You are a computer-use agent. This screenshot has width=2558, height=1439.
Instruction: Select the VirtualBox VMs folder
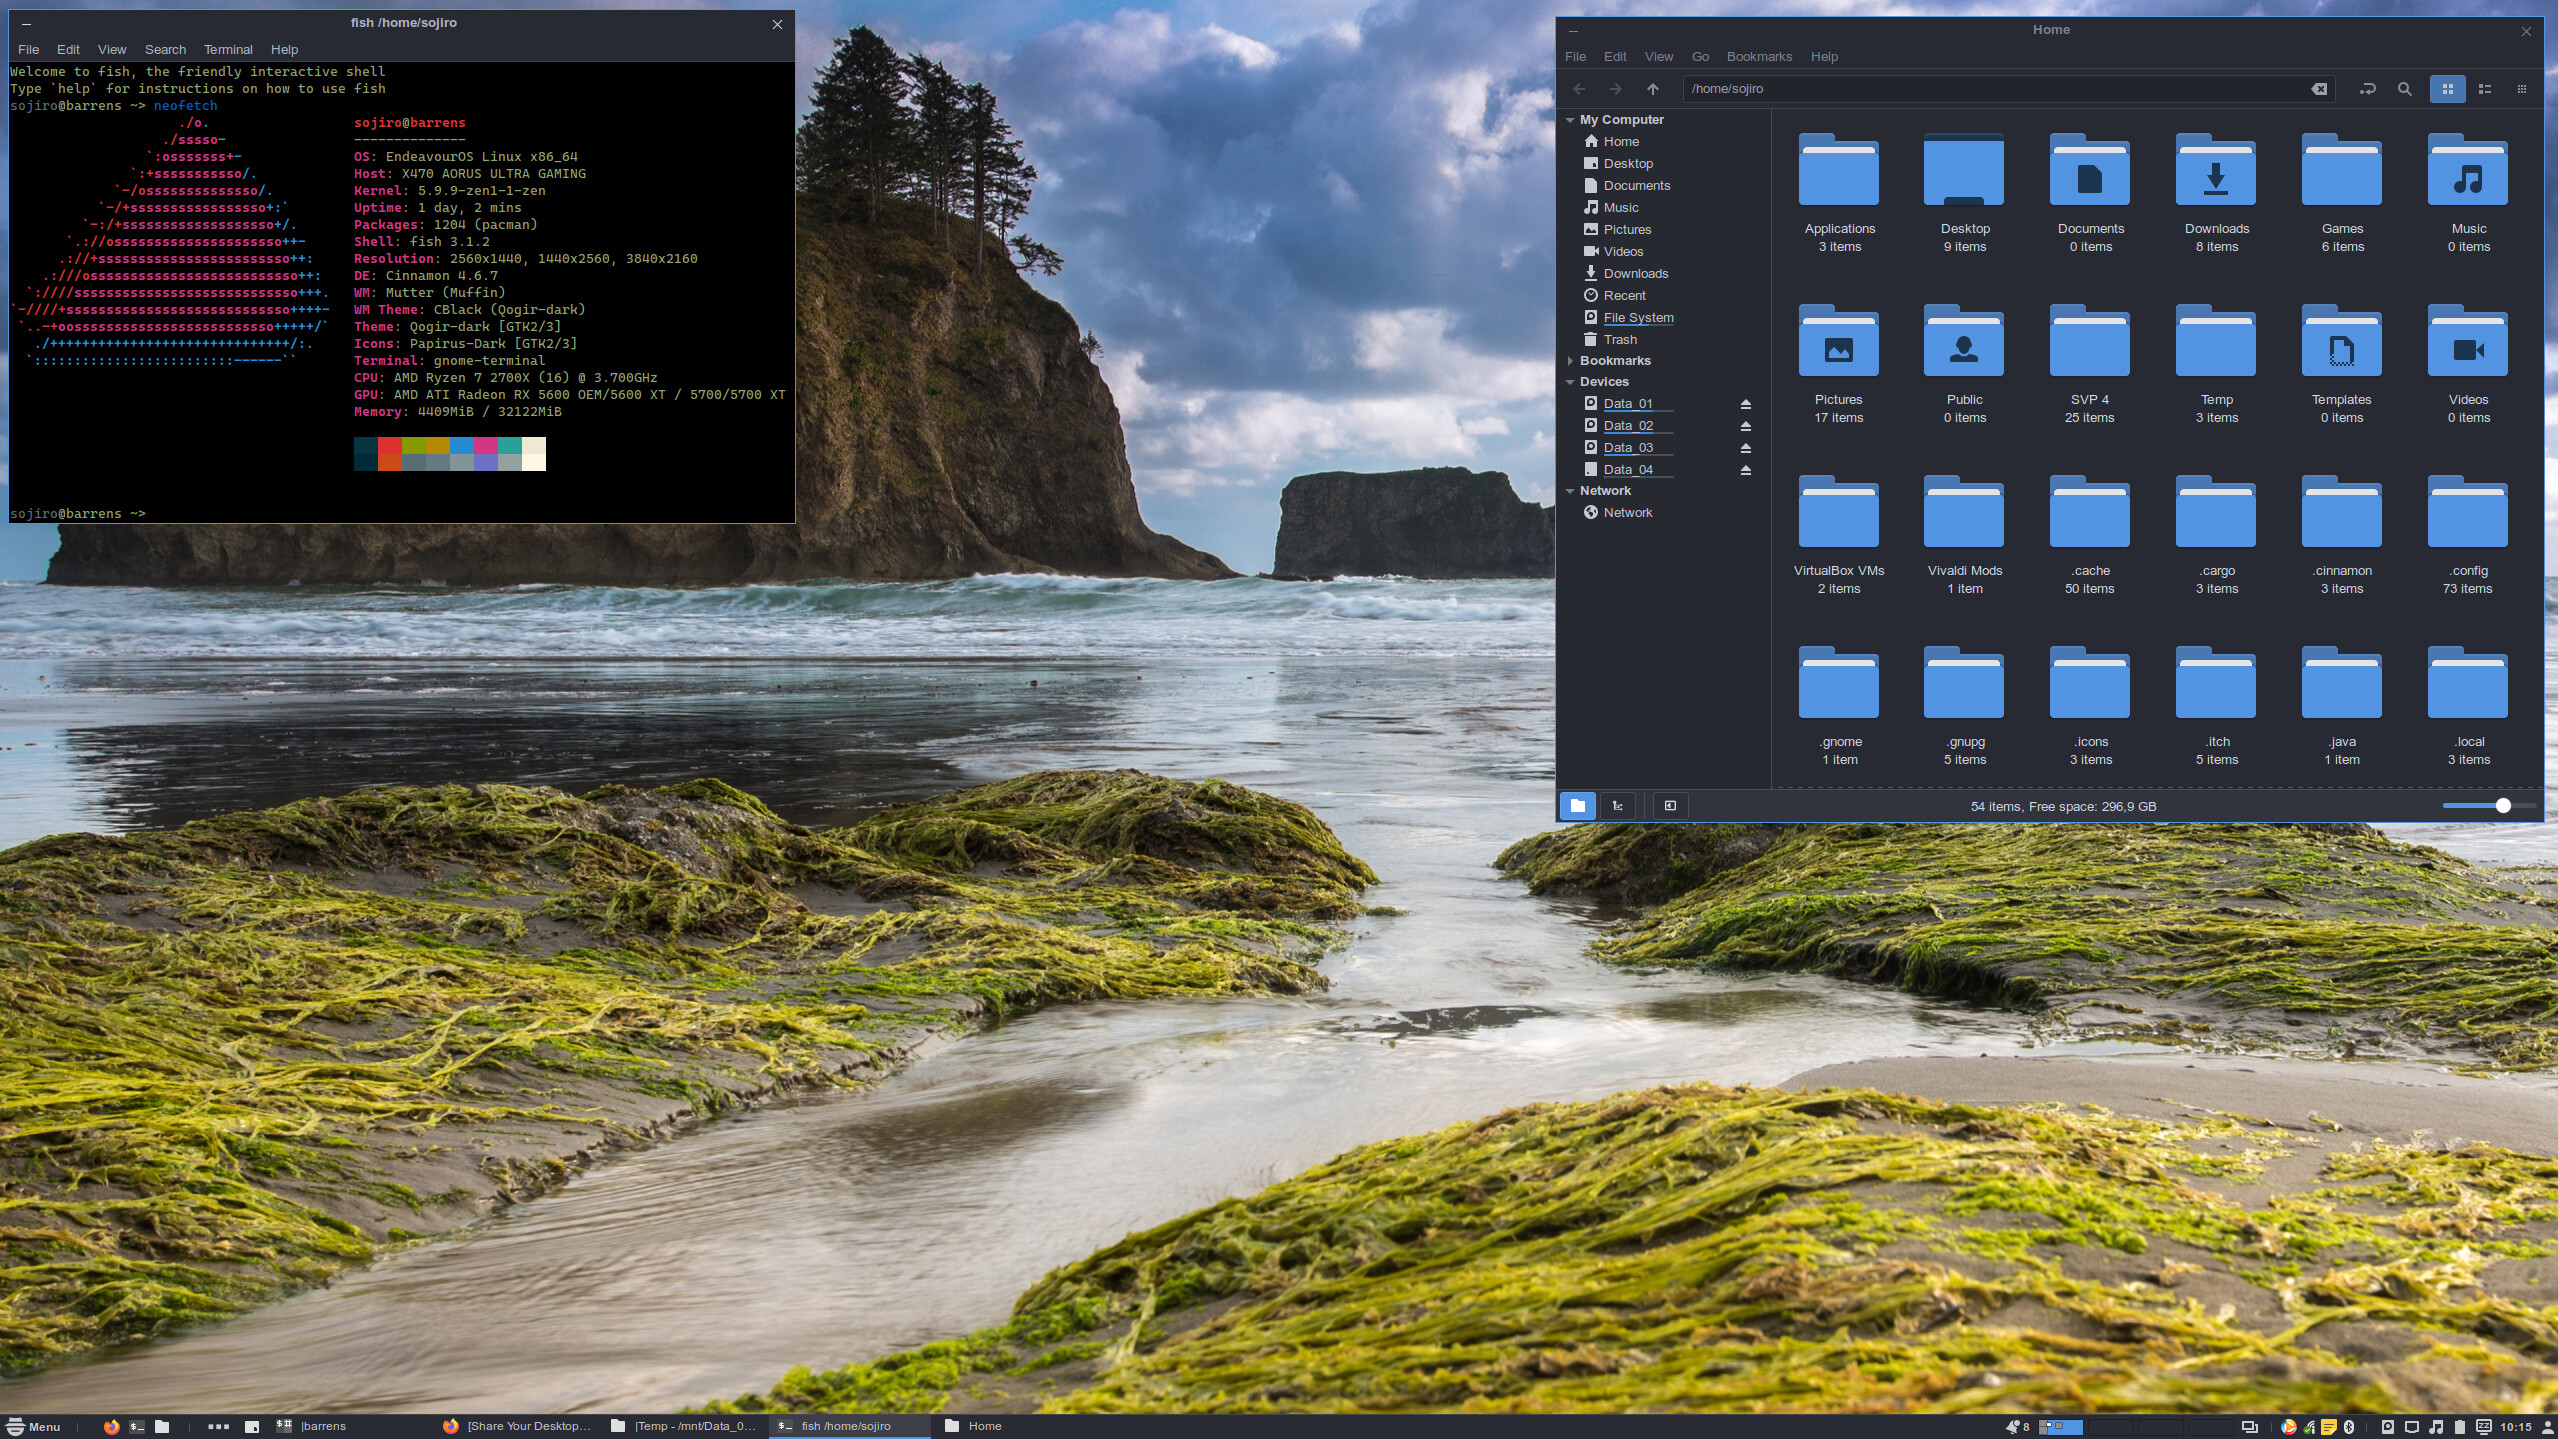click(1839, 534)
